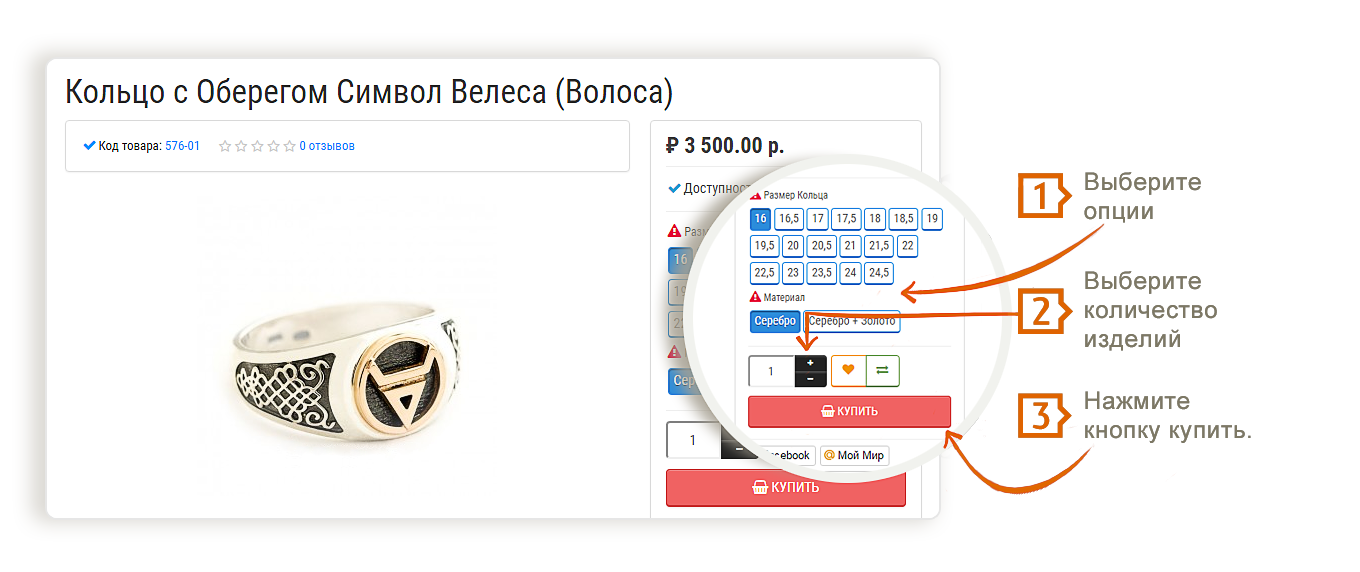
Task: Click the КУПИТЬ button in magnifier
Action: pyautogui.click(x=849, y=411)
